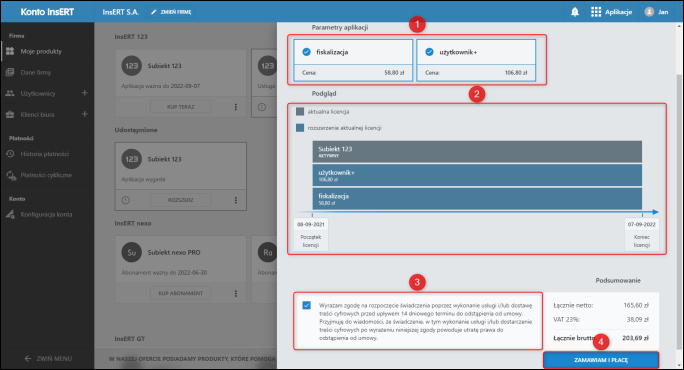Viewport: 684px width, 370px height.
Task: Open the notifications bell
Action: pos(575,12)
